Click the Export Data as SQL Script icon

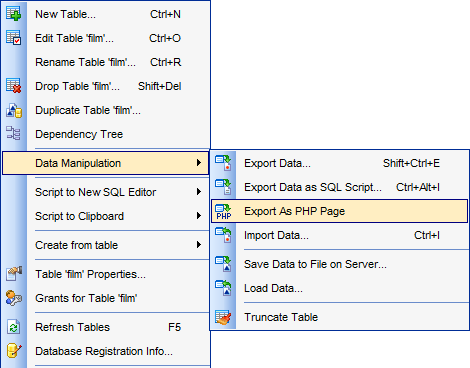tap(223, 187)
